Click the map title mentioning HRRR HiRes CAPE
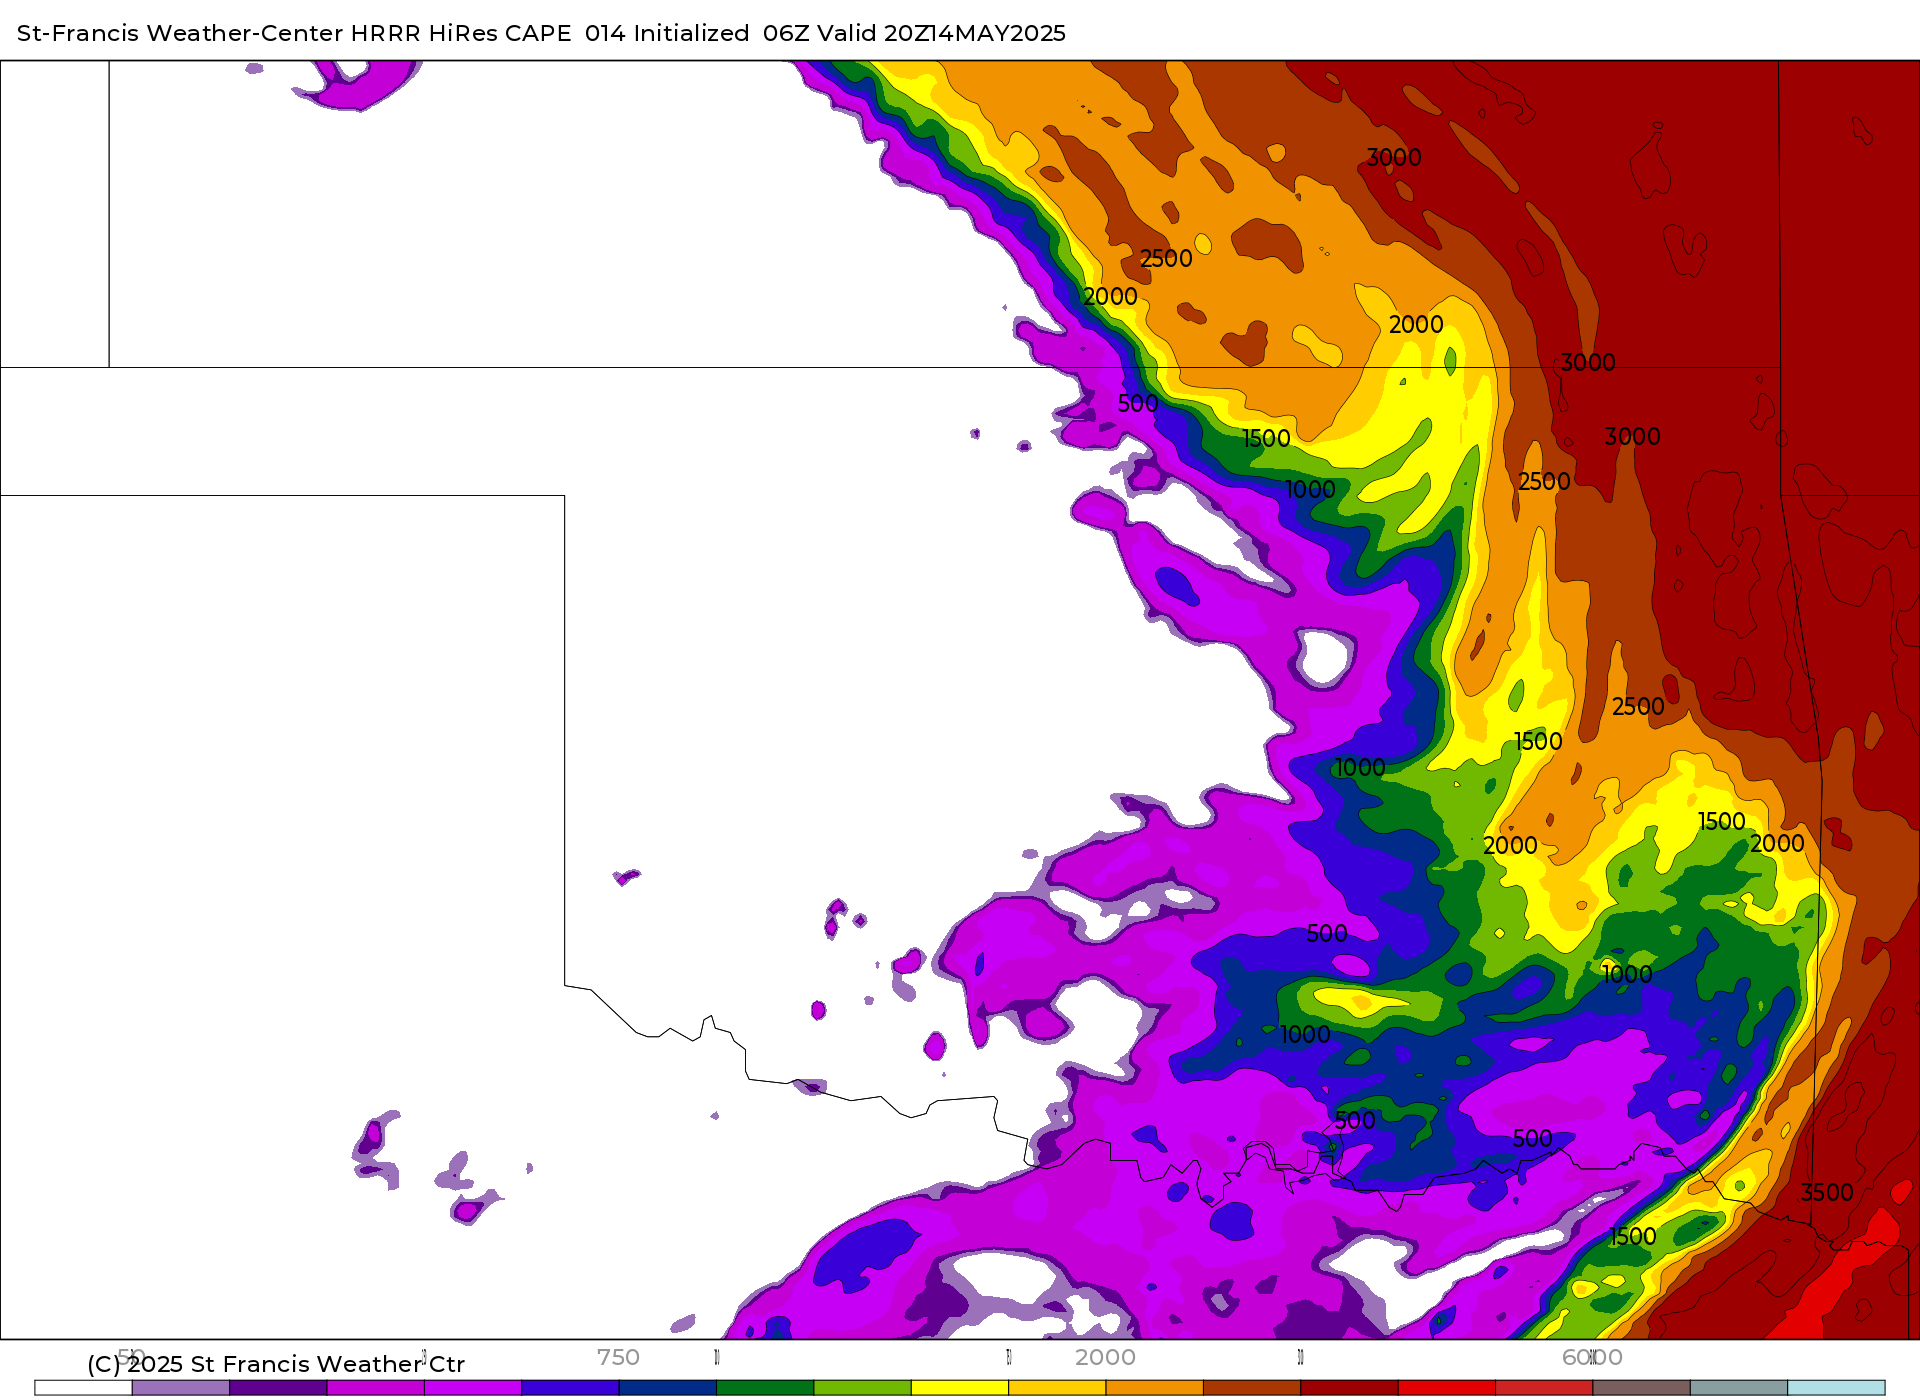Image resolution: width=1920 pixels, height=1400 pixels. click(541, 33)
